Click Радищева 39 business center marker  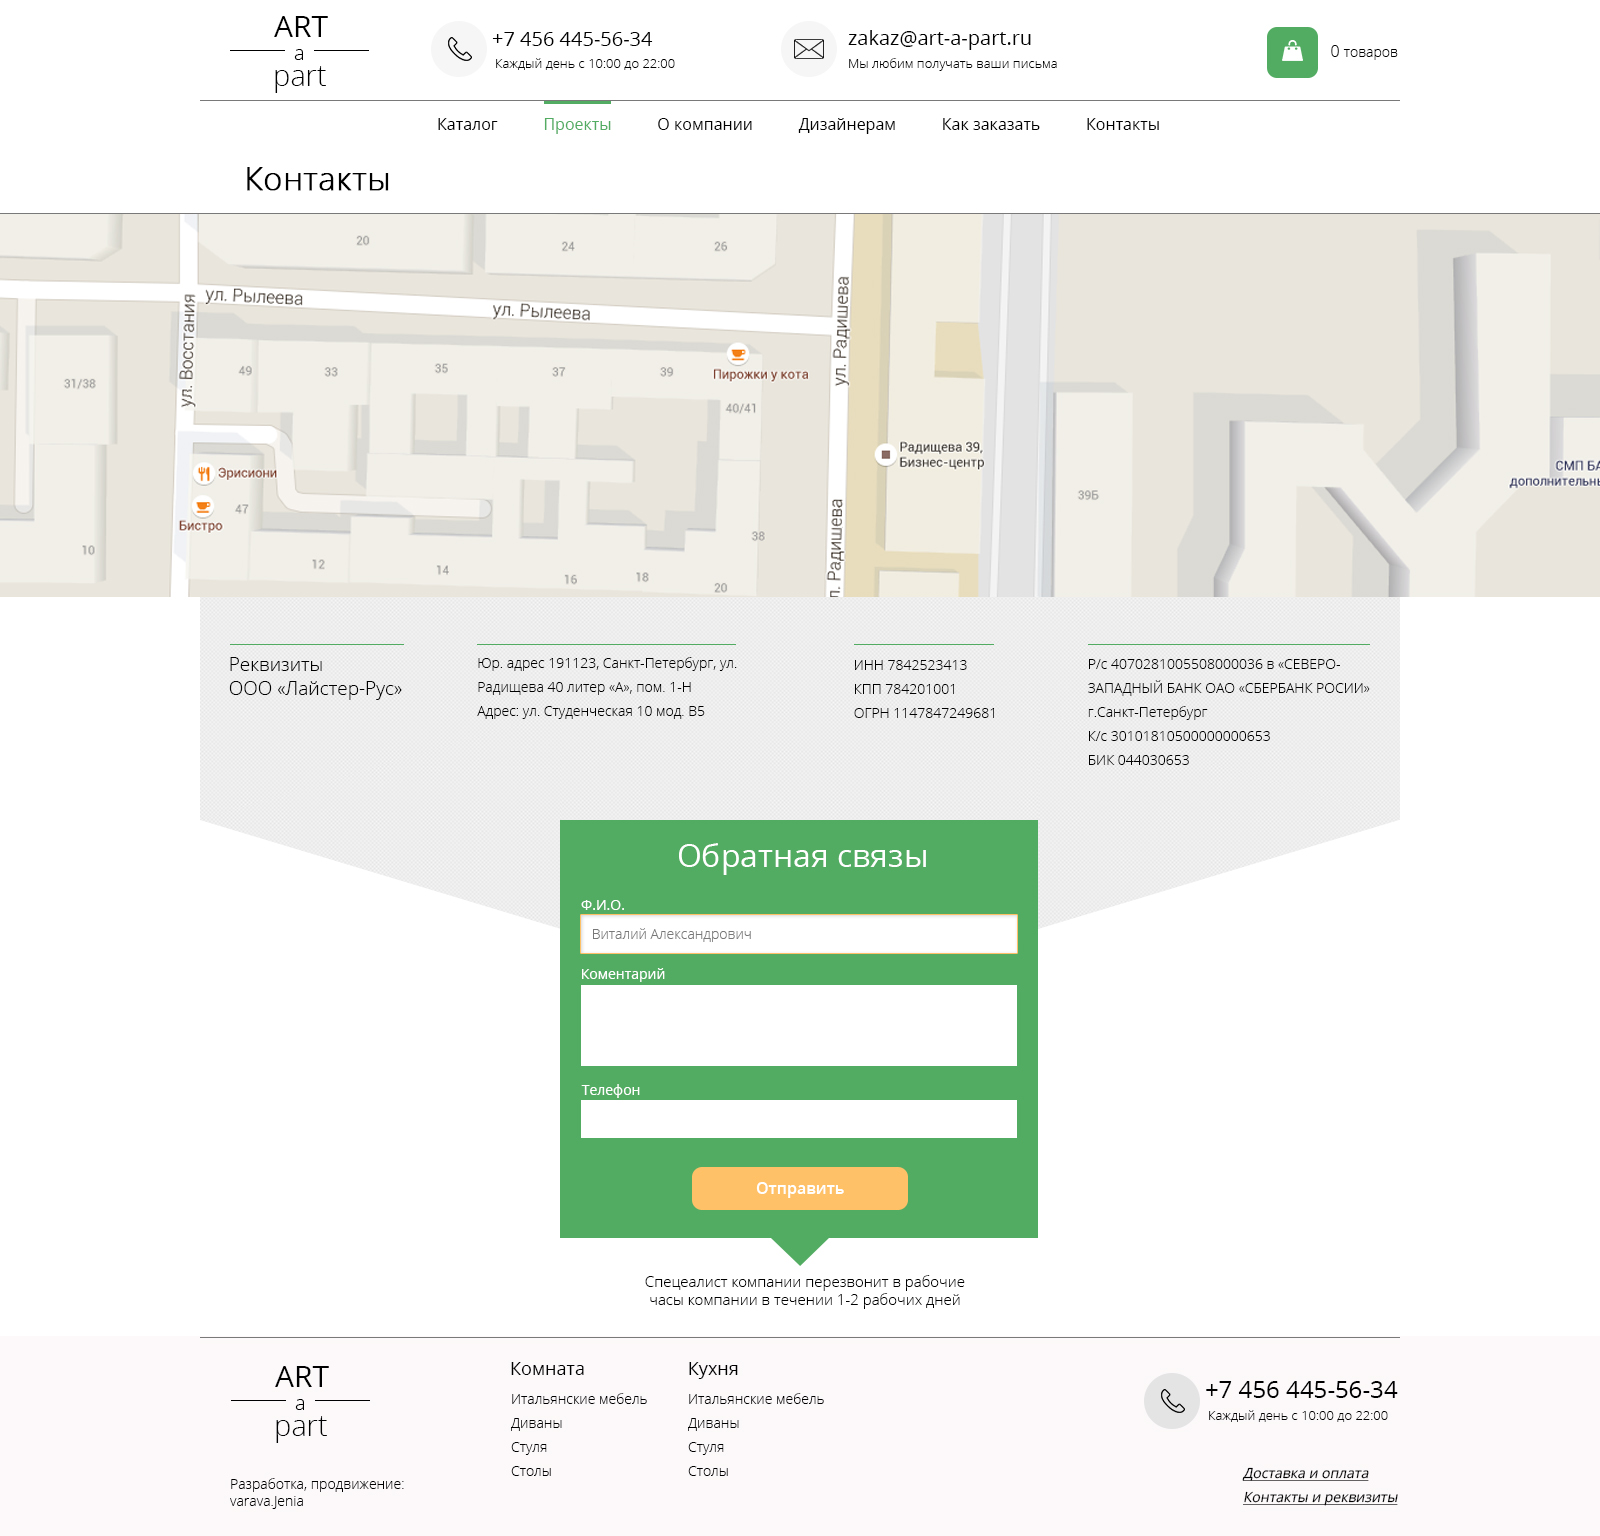tap(885, 454)
